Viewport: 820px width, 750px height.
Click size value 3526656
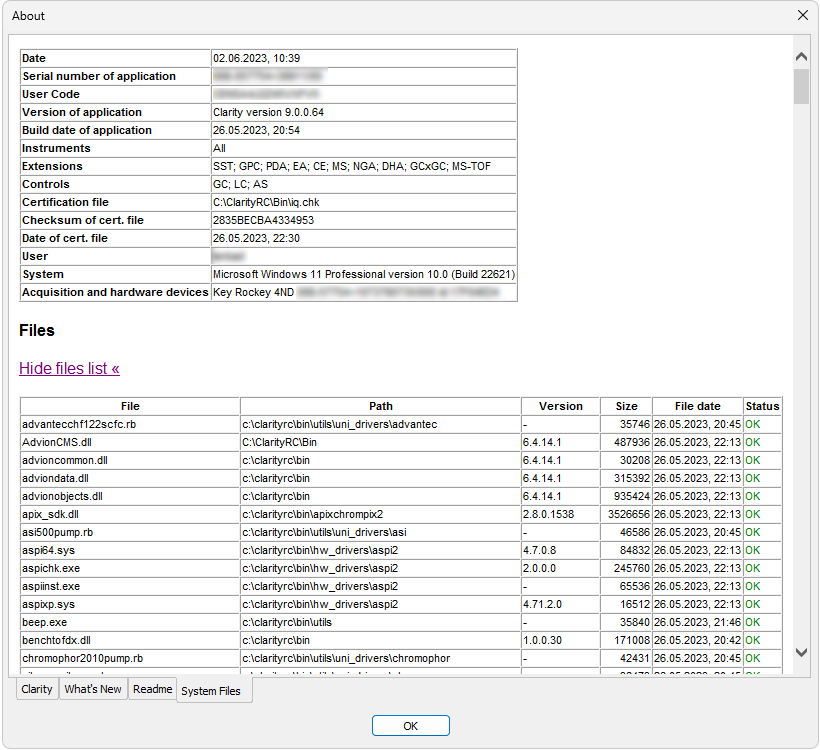(x=629, y=514)
